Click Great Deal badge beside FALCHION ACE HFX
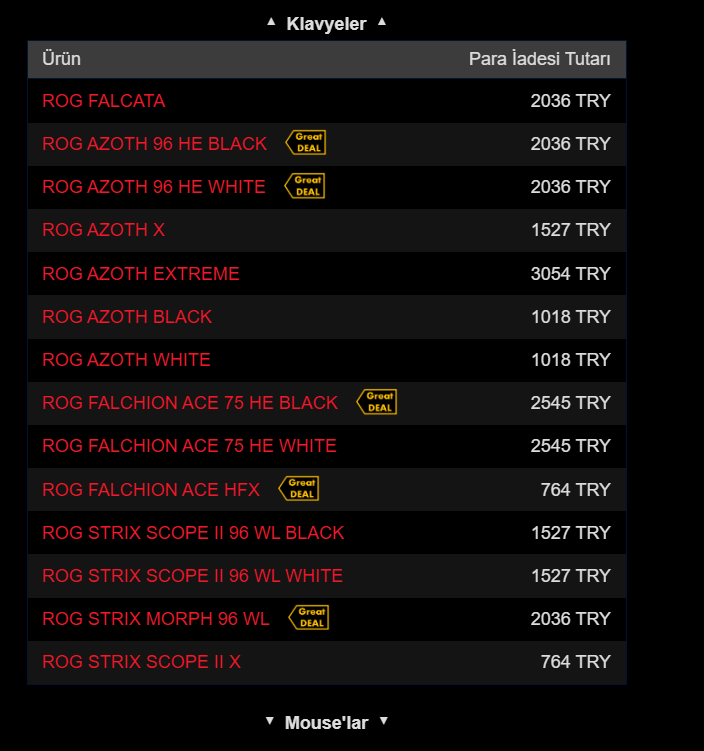 [x=299, y=489]
